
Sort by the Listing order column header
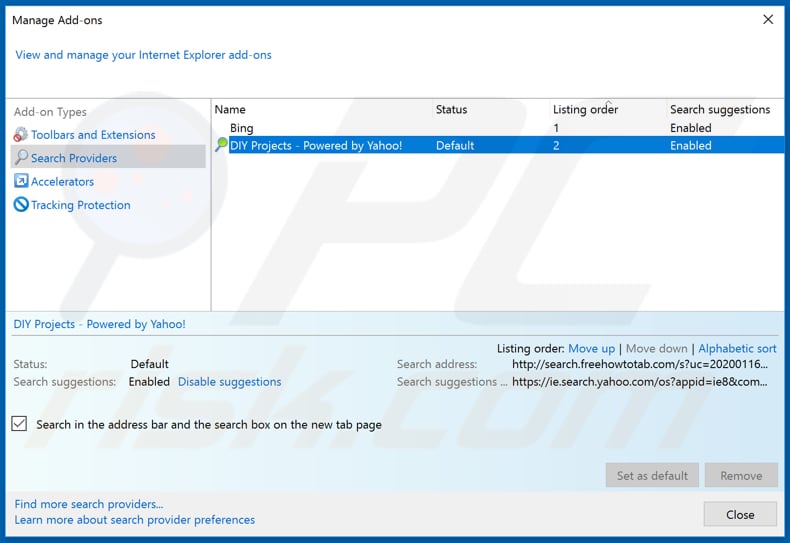585,109
